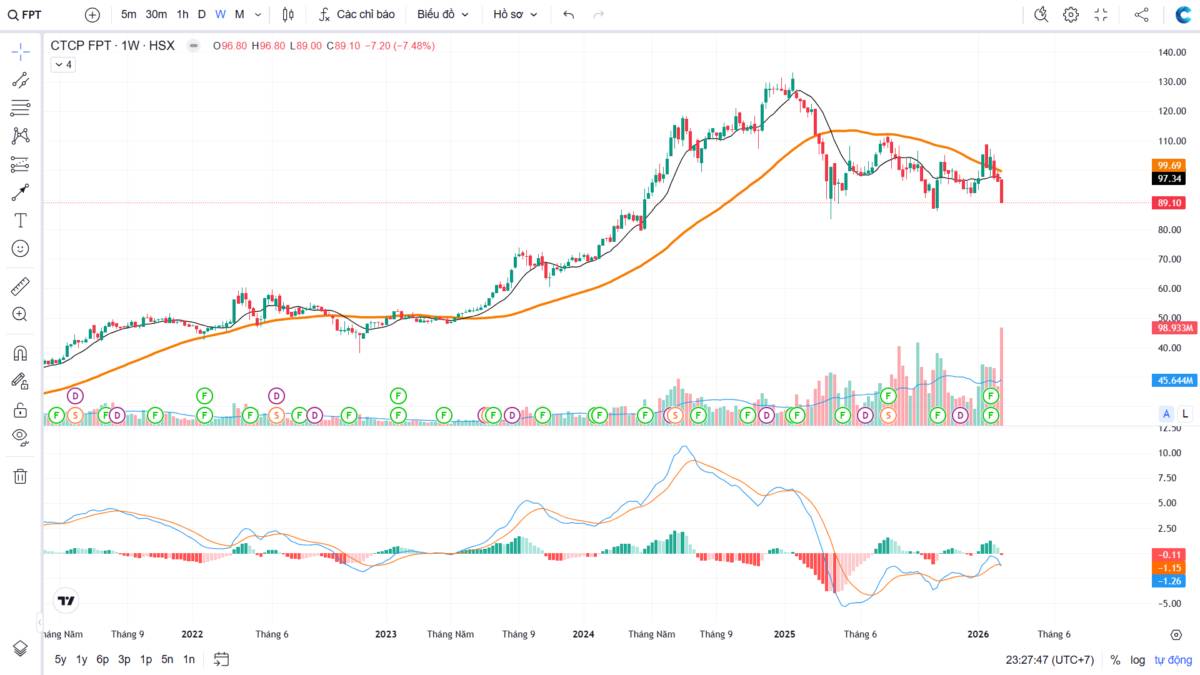Toggle magnet mode in the left toolbar
This screenshot has width=1200, height=675.
pyautogui.click(x=20, y=353)
